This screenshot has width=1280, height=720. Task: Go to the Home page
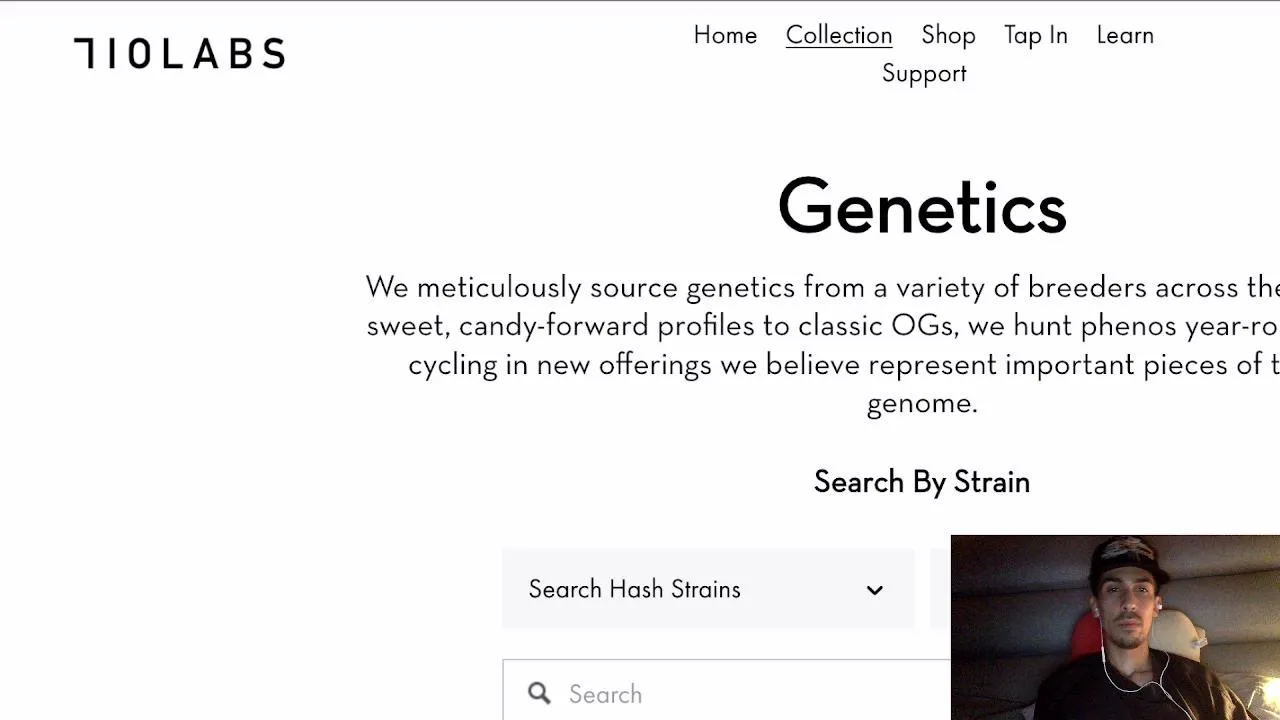725,35
